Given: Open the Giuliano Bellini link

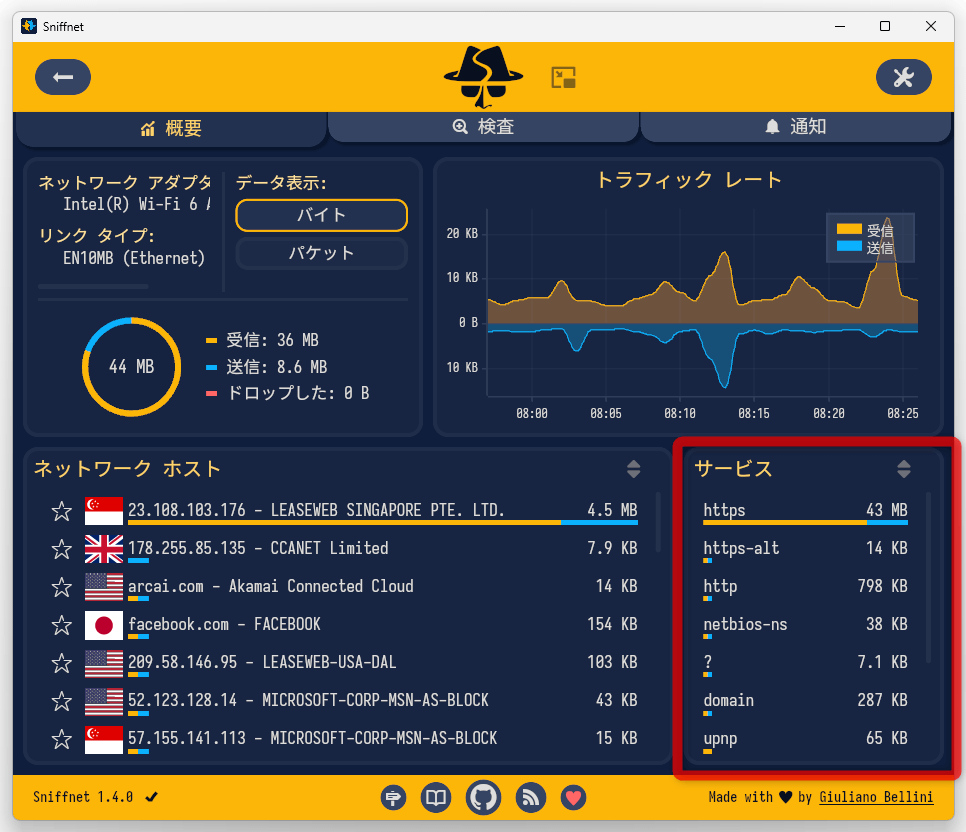Looking at the screenshot, I should point(876,797).
